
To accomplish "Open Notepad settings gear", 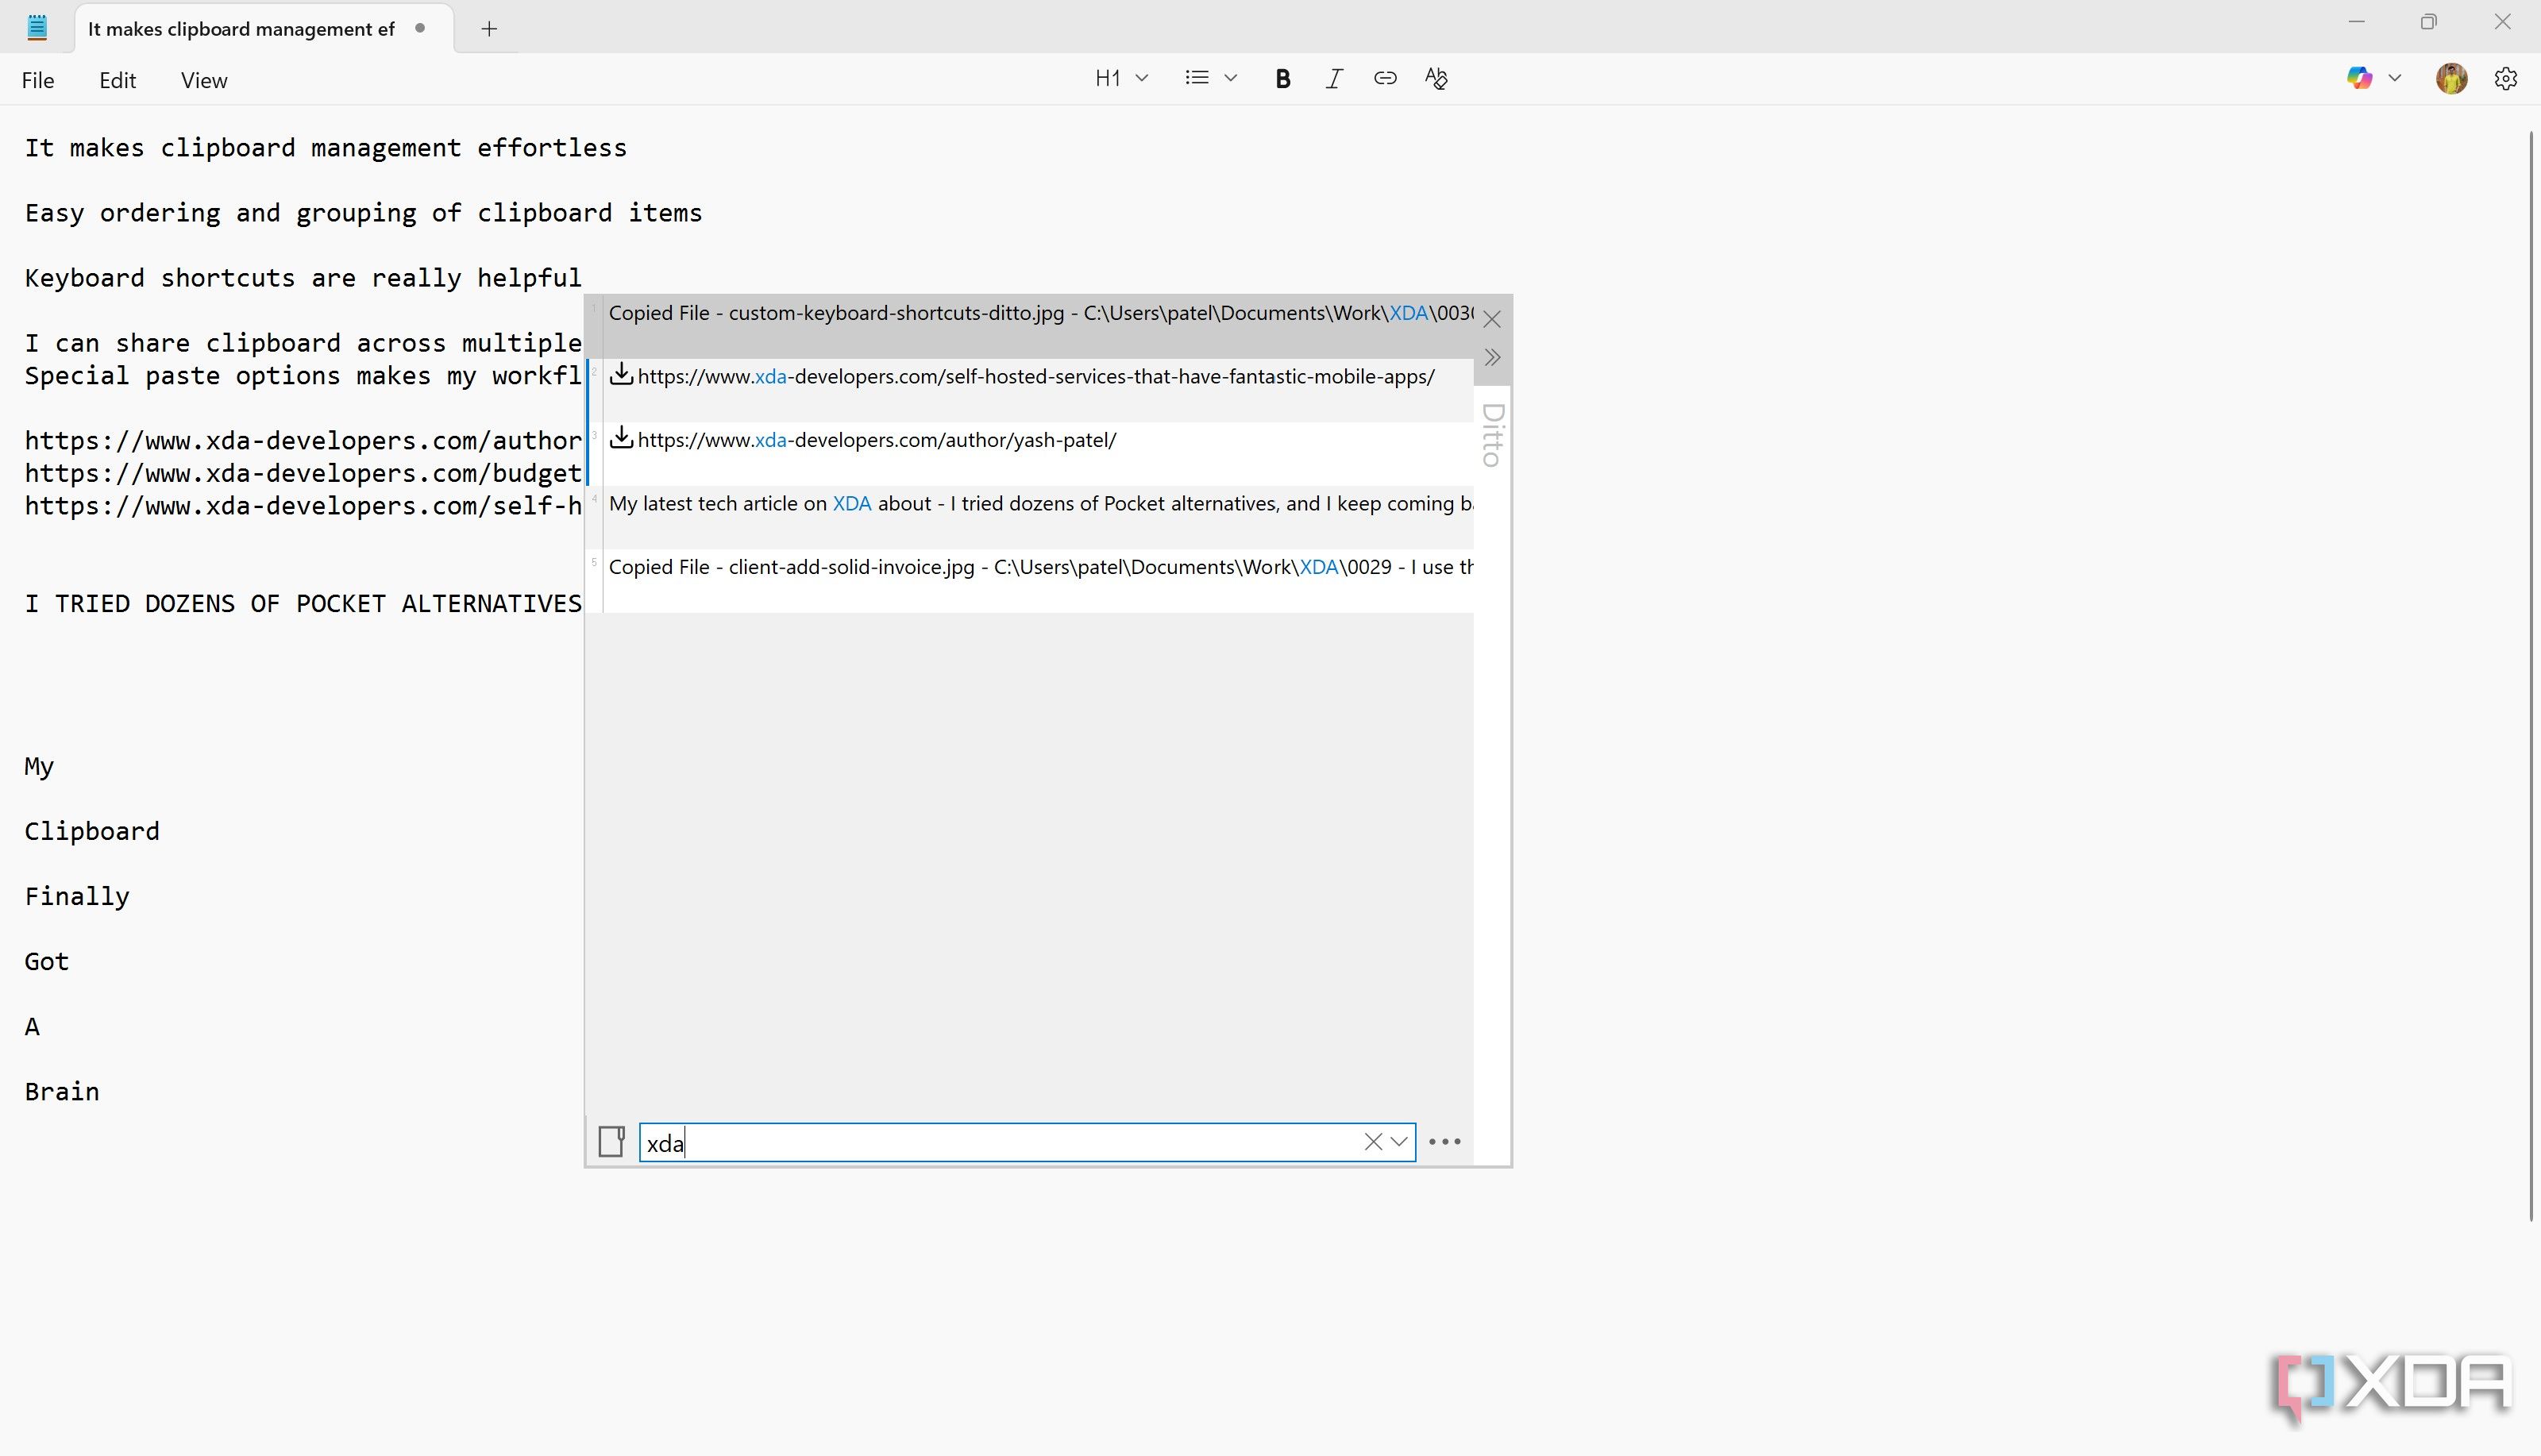I will (x=2505, y=78).
